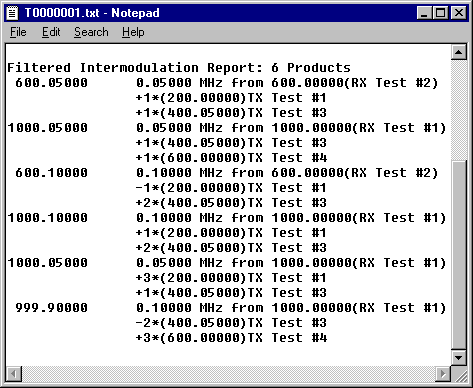Close the Notepad window
The image size is (473, 388).
click(x=459, y=13)
